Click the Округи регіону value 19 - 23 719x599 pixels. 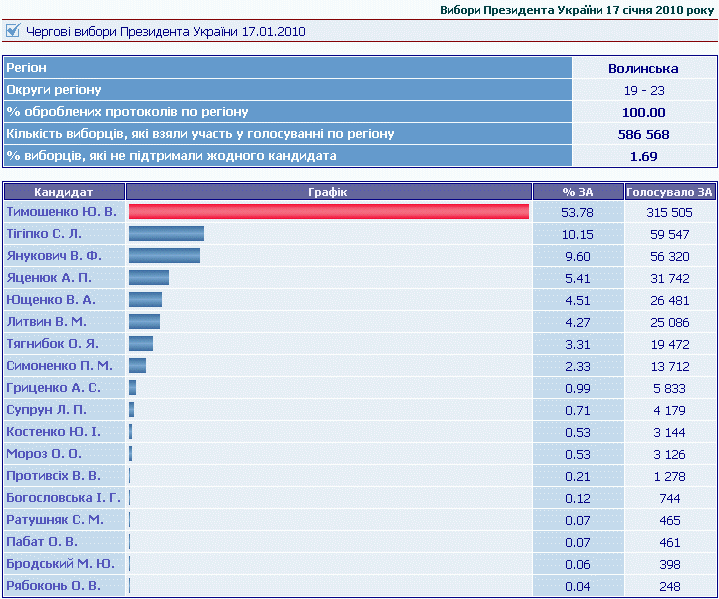tap(643, 90)
